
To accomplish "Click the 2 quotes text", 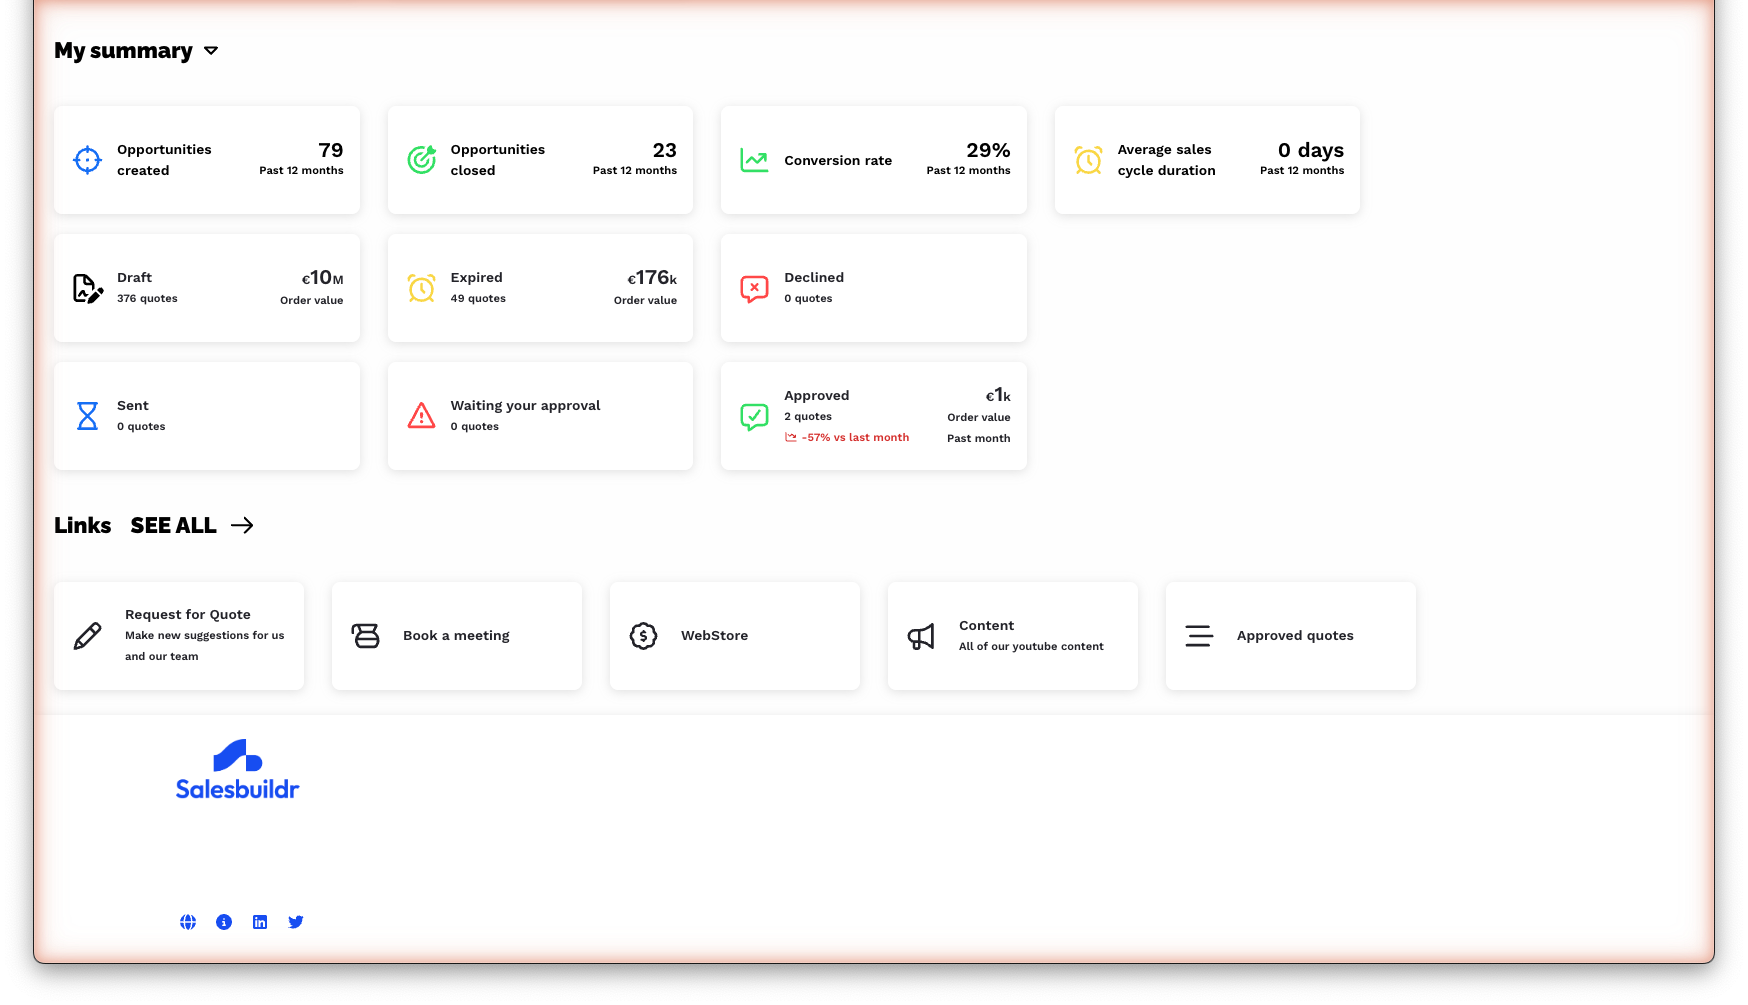I will click(x=808, y=417).
